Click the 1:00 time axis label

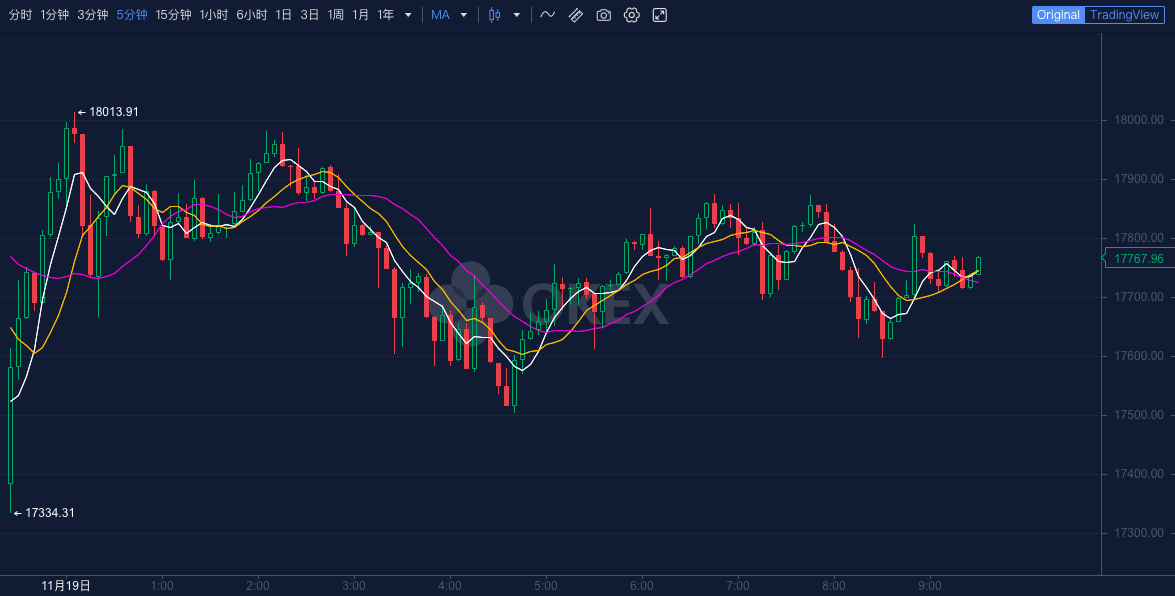pyautogui.click(x=162, y=586)
